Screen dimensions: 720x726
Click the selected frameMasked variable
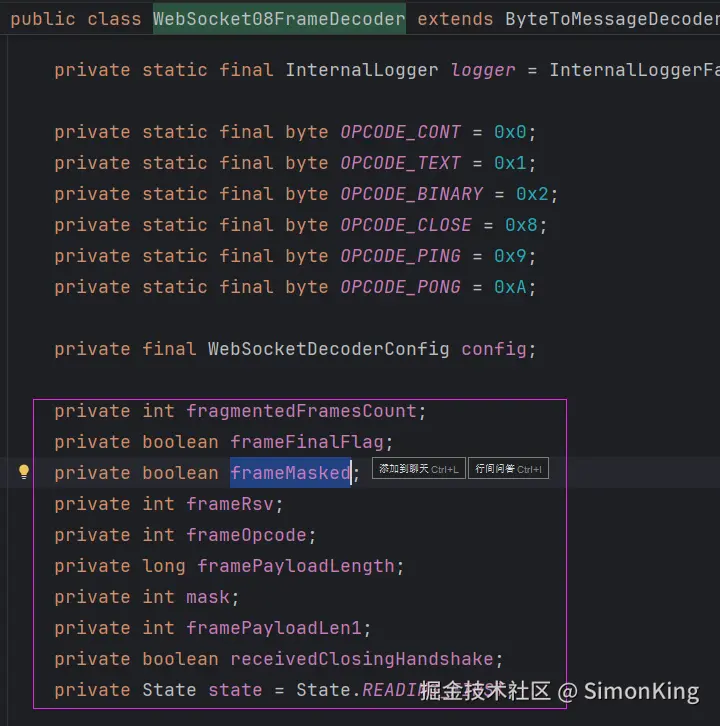click(290, 473)
